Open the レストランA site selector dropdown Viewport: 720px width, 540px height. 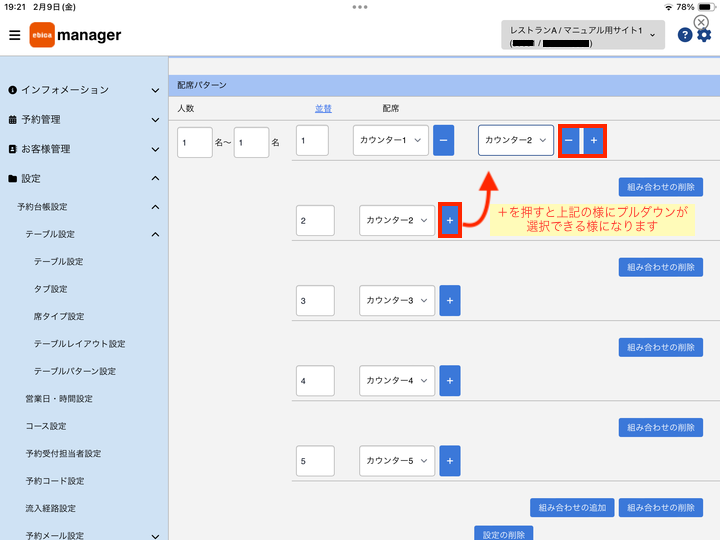(x=583, y=35)
